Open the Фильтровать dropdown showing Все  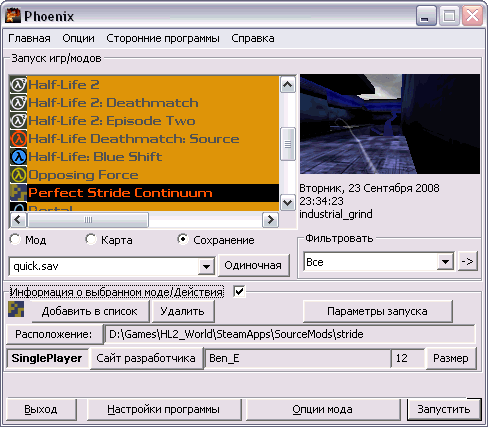pyautogui.click(x=445, y=262)
